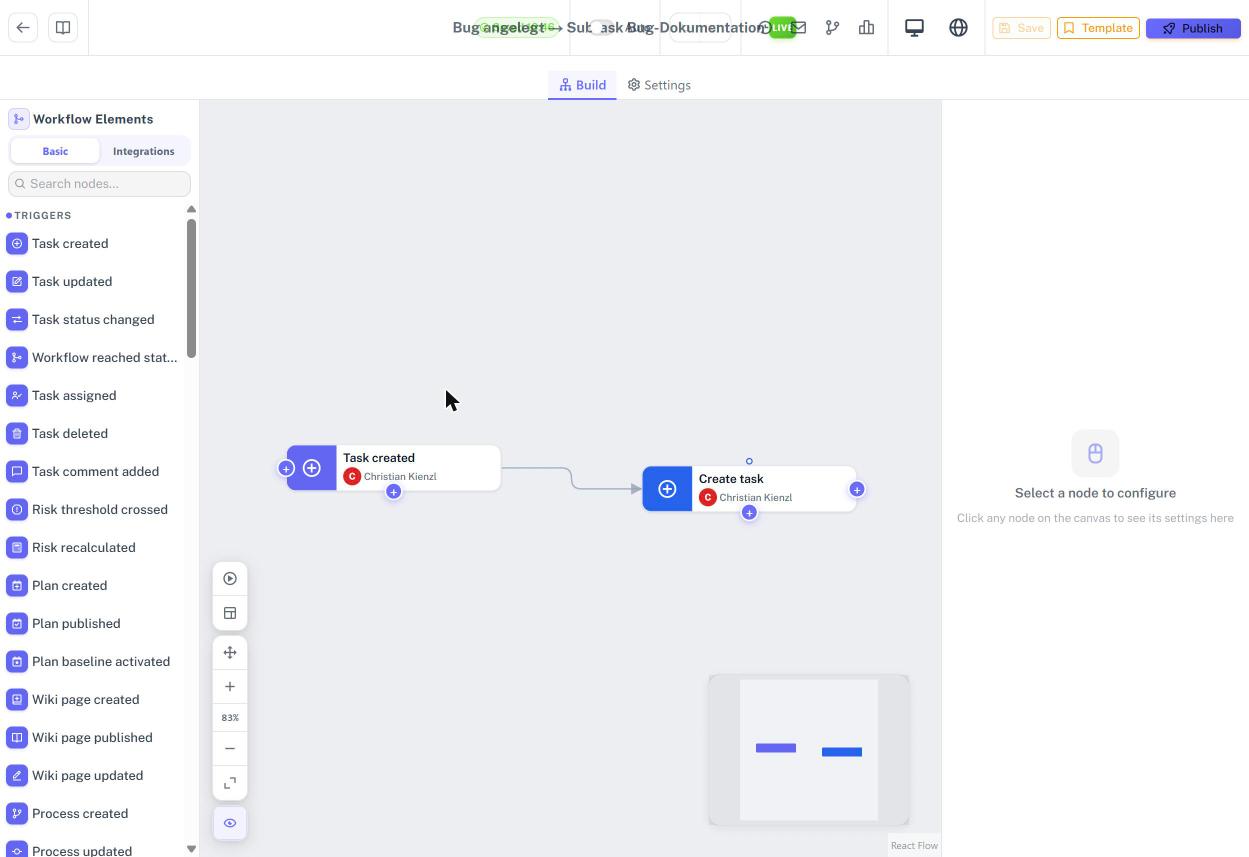
Task: Go back using the arrow button
Action: [23, 28]
